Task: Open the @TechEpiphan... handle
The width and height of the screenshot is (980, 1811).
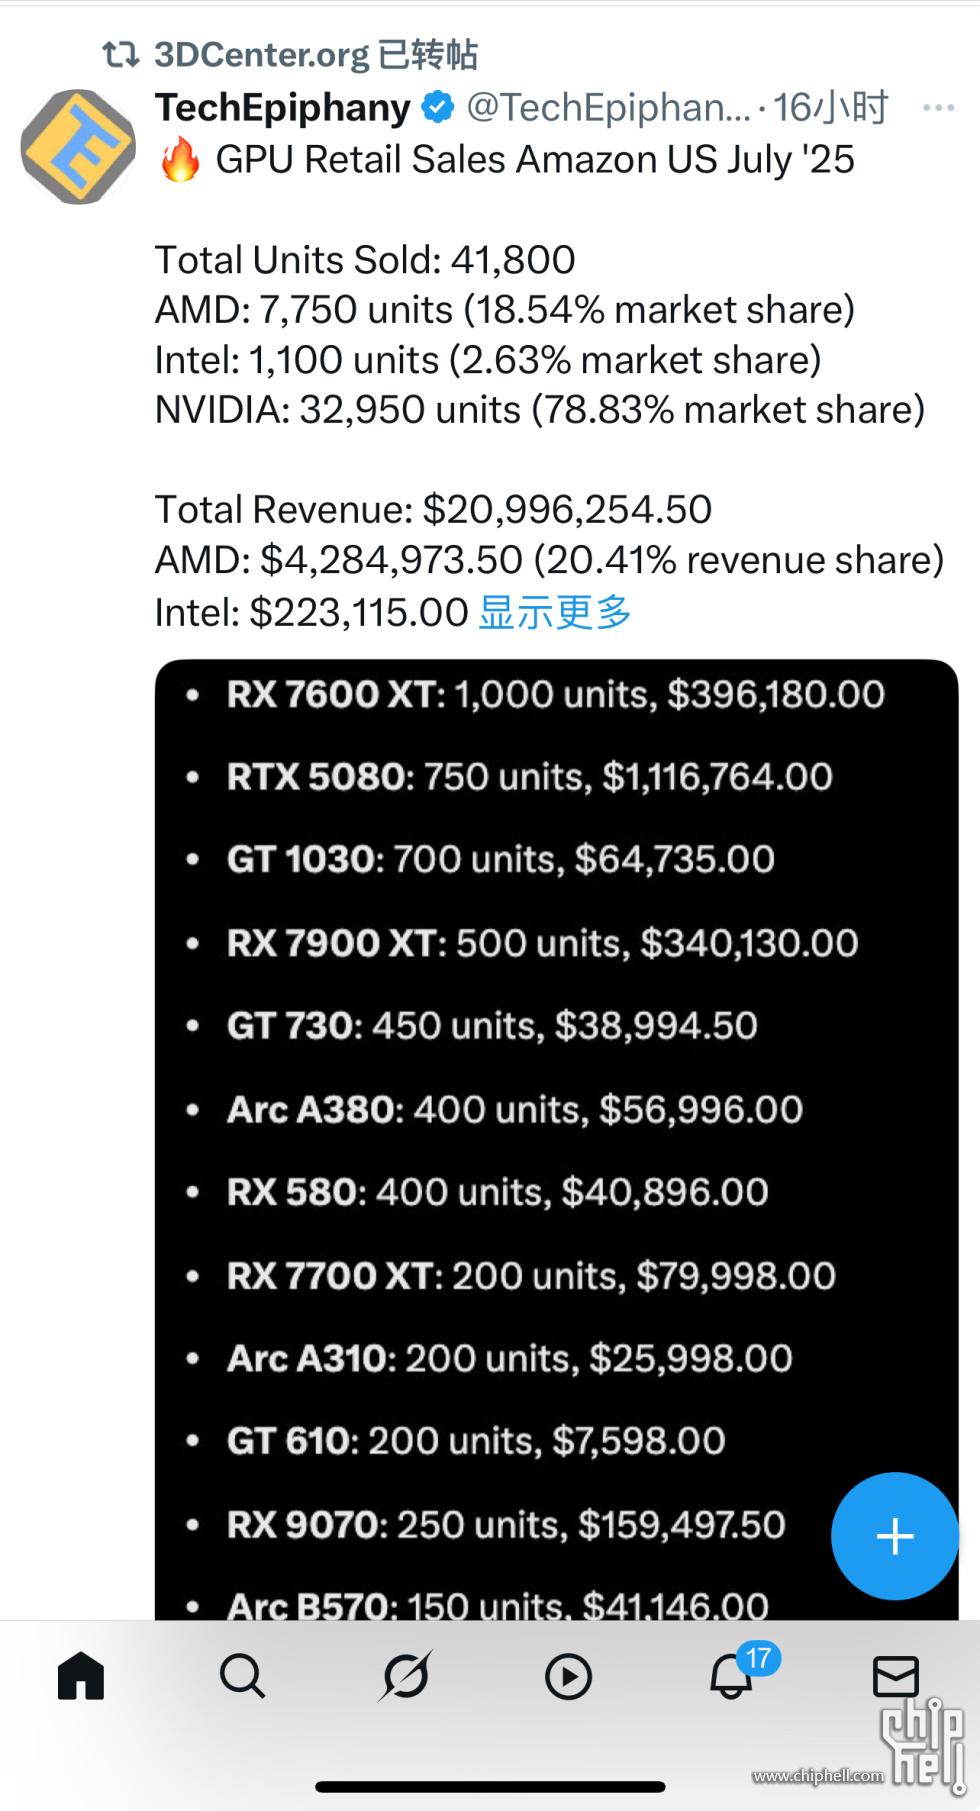Action: tap(608, 107)
